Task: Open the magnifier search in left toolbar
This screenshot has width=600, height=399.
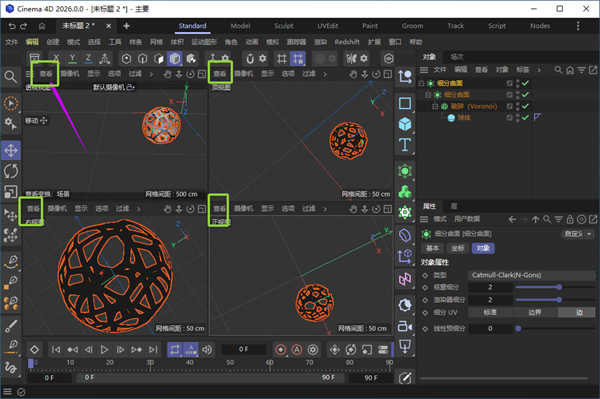Action: click(x=11, y=77)
